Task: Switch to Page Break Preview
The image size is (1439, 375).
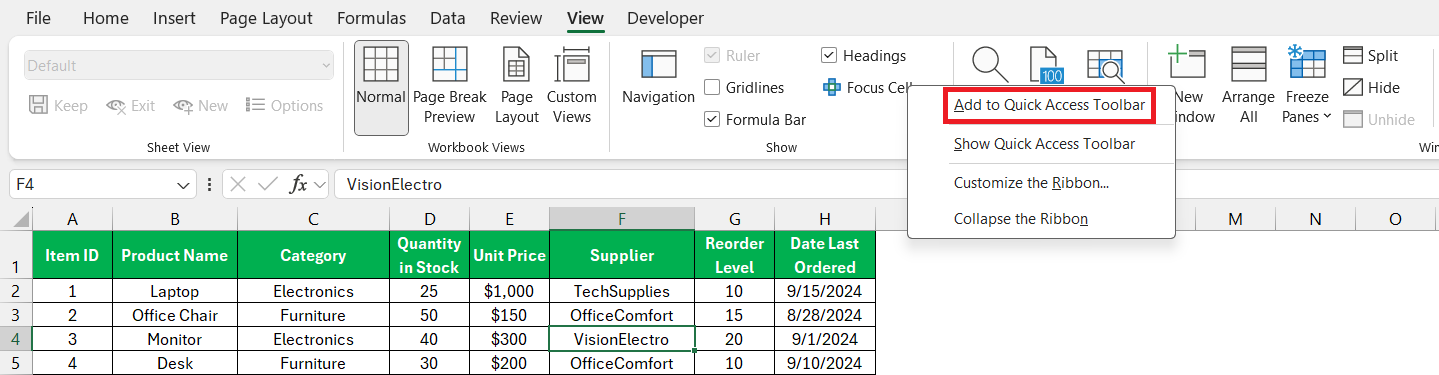Action: pyautogui.click(x=449, y=87)
